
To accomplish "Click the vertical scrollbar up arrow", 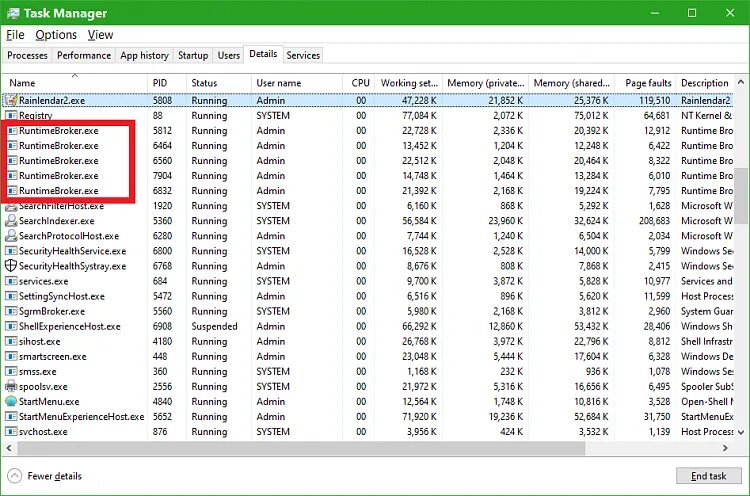I will click(x=741, y=82).
